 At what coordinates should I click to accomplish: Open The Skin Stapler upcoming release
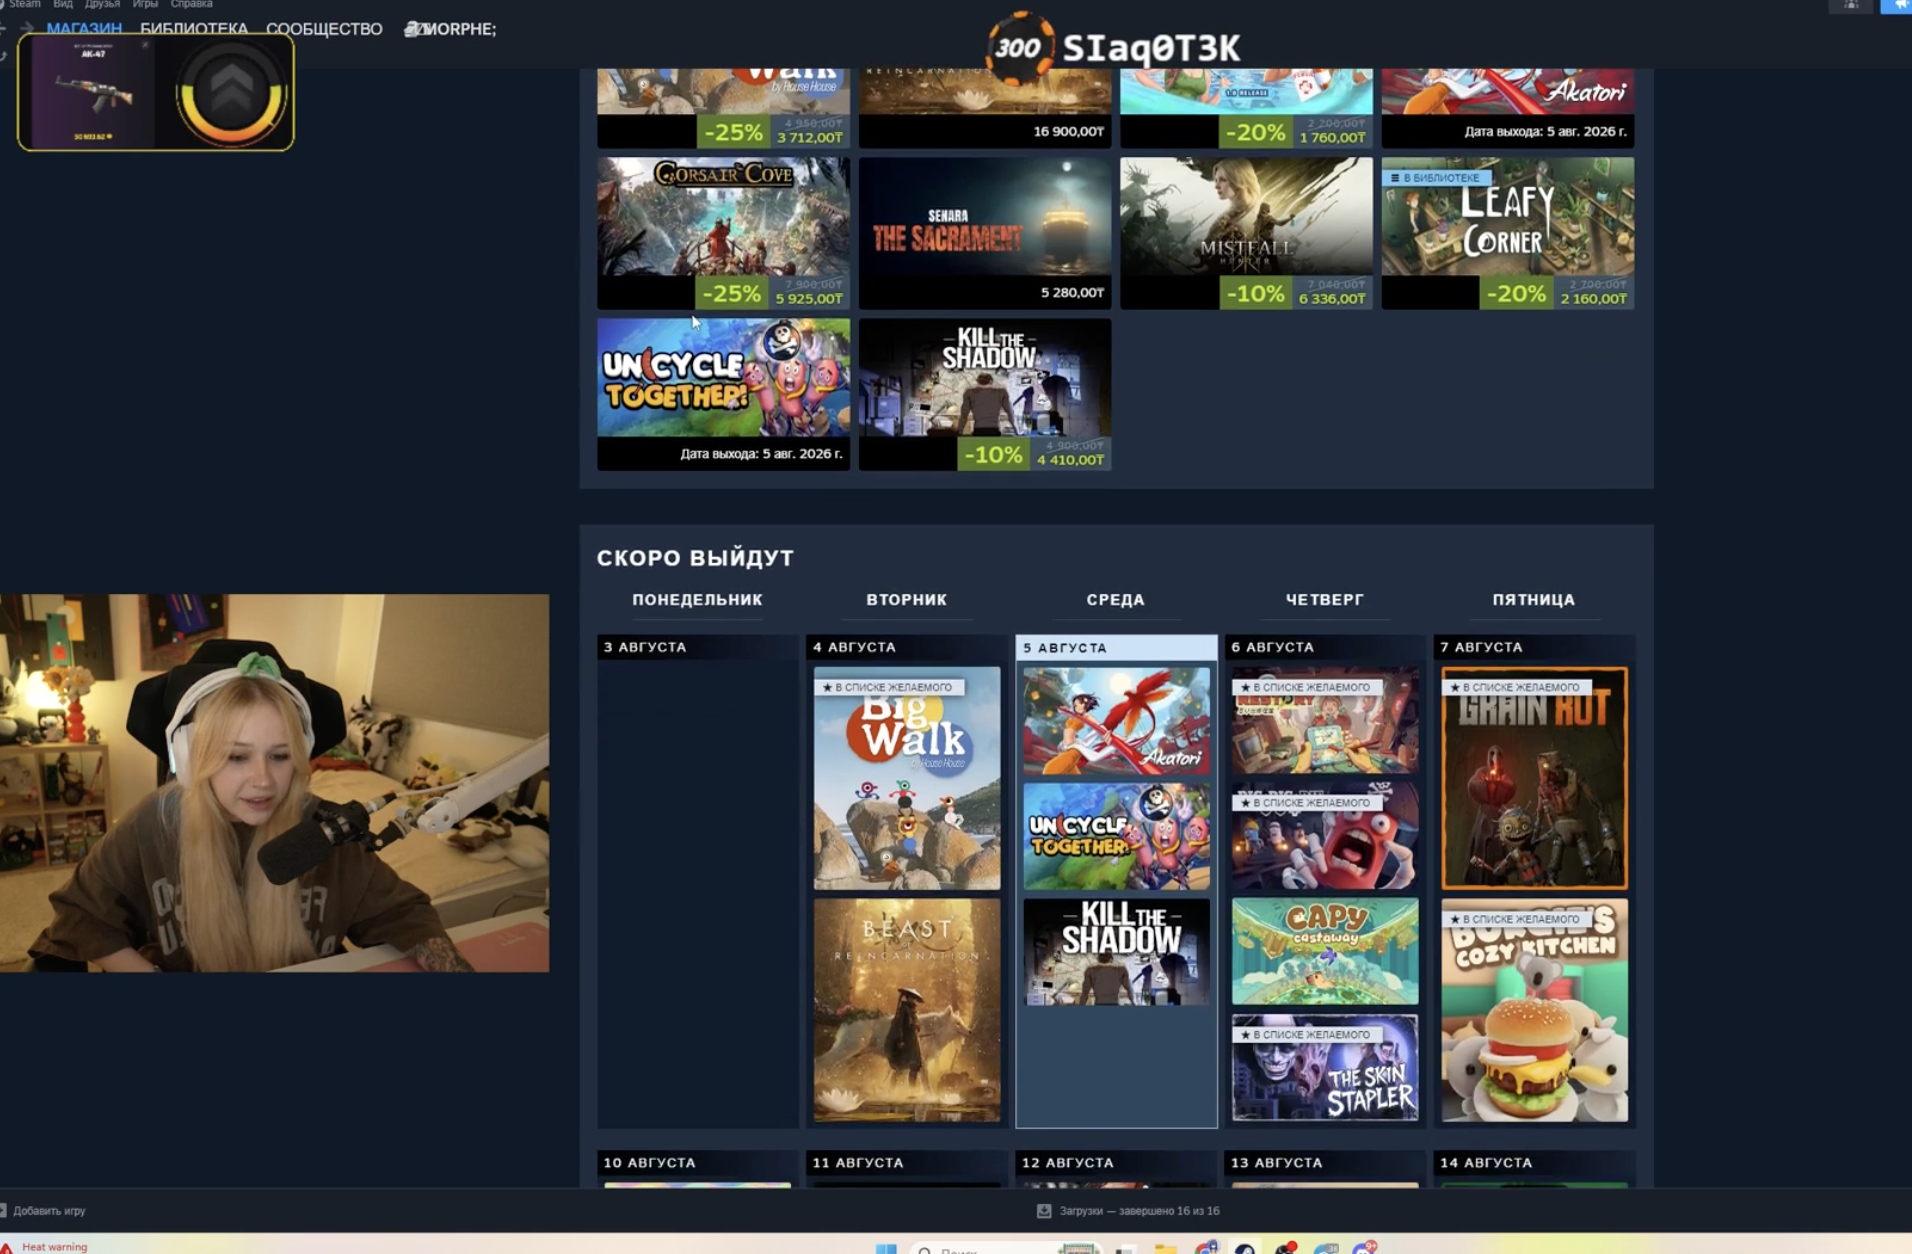(1325, 1067)
